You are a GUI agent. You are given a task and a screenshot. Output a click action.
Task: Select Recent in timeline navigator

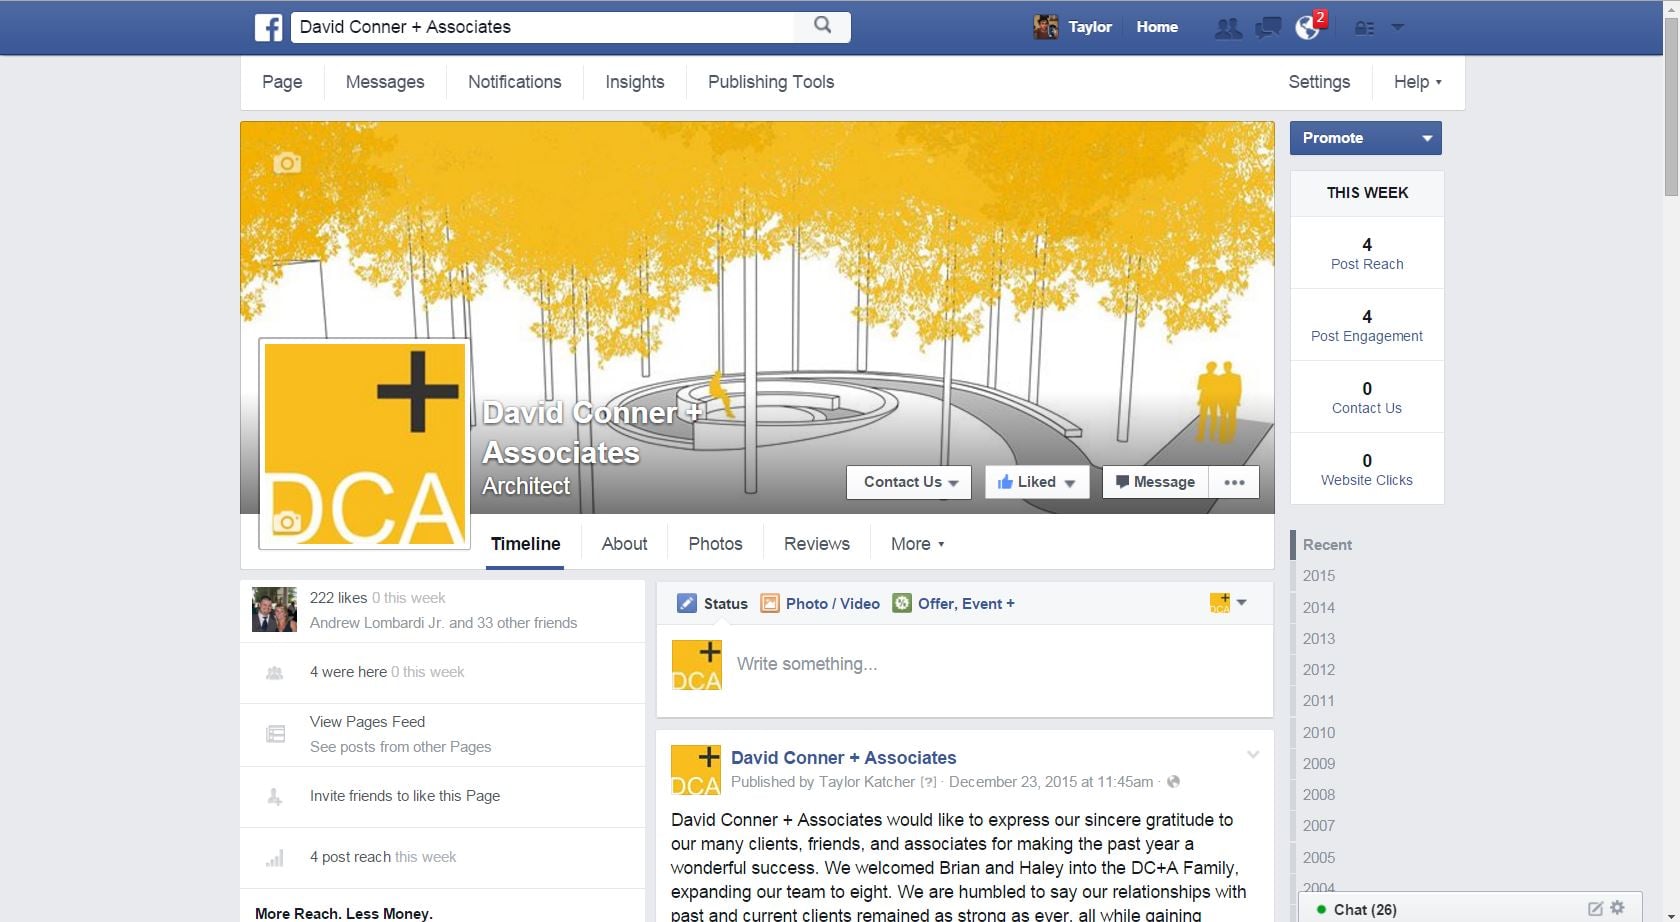pos(1327,545)
